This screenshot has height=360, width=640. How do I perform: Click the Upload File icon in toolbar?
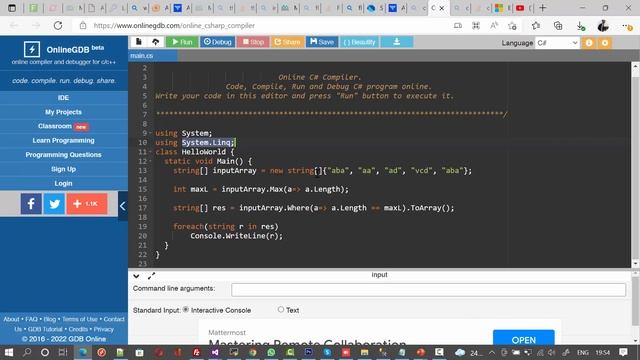pyautogui.click(x=156, y=42)
